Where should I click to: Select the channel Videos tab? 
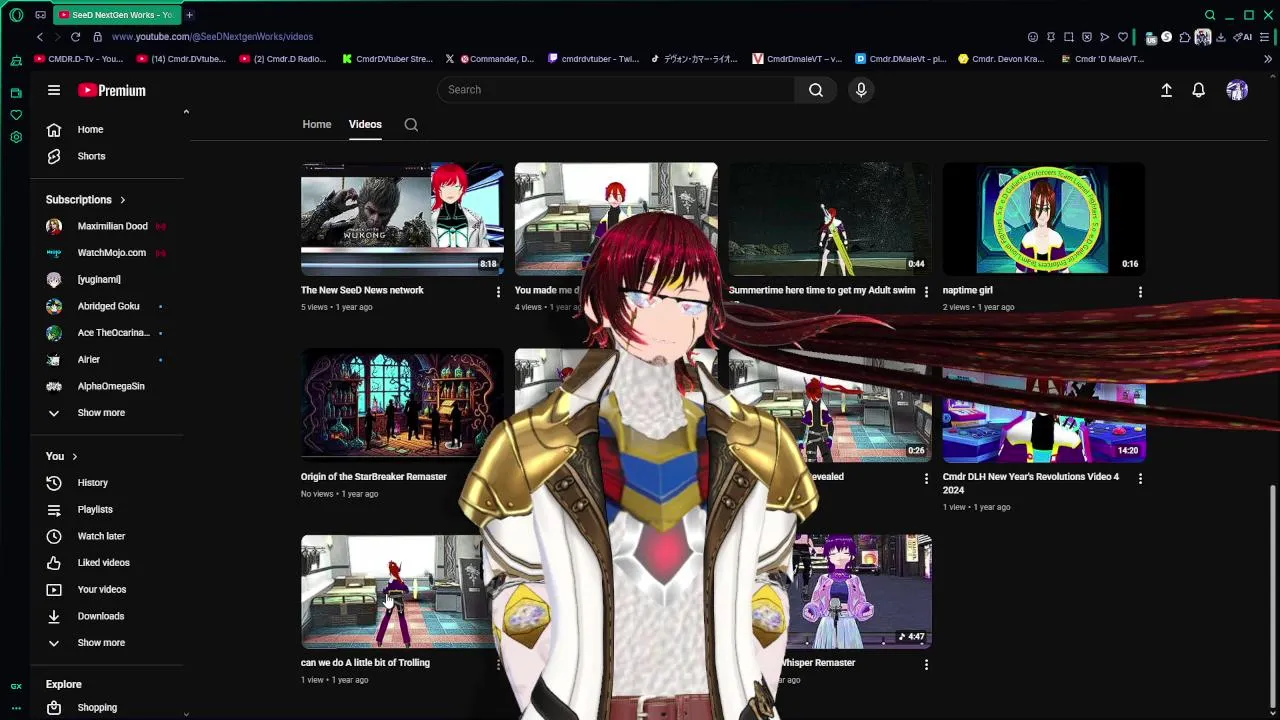[x=365, y=125]
